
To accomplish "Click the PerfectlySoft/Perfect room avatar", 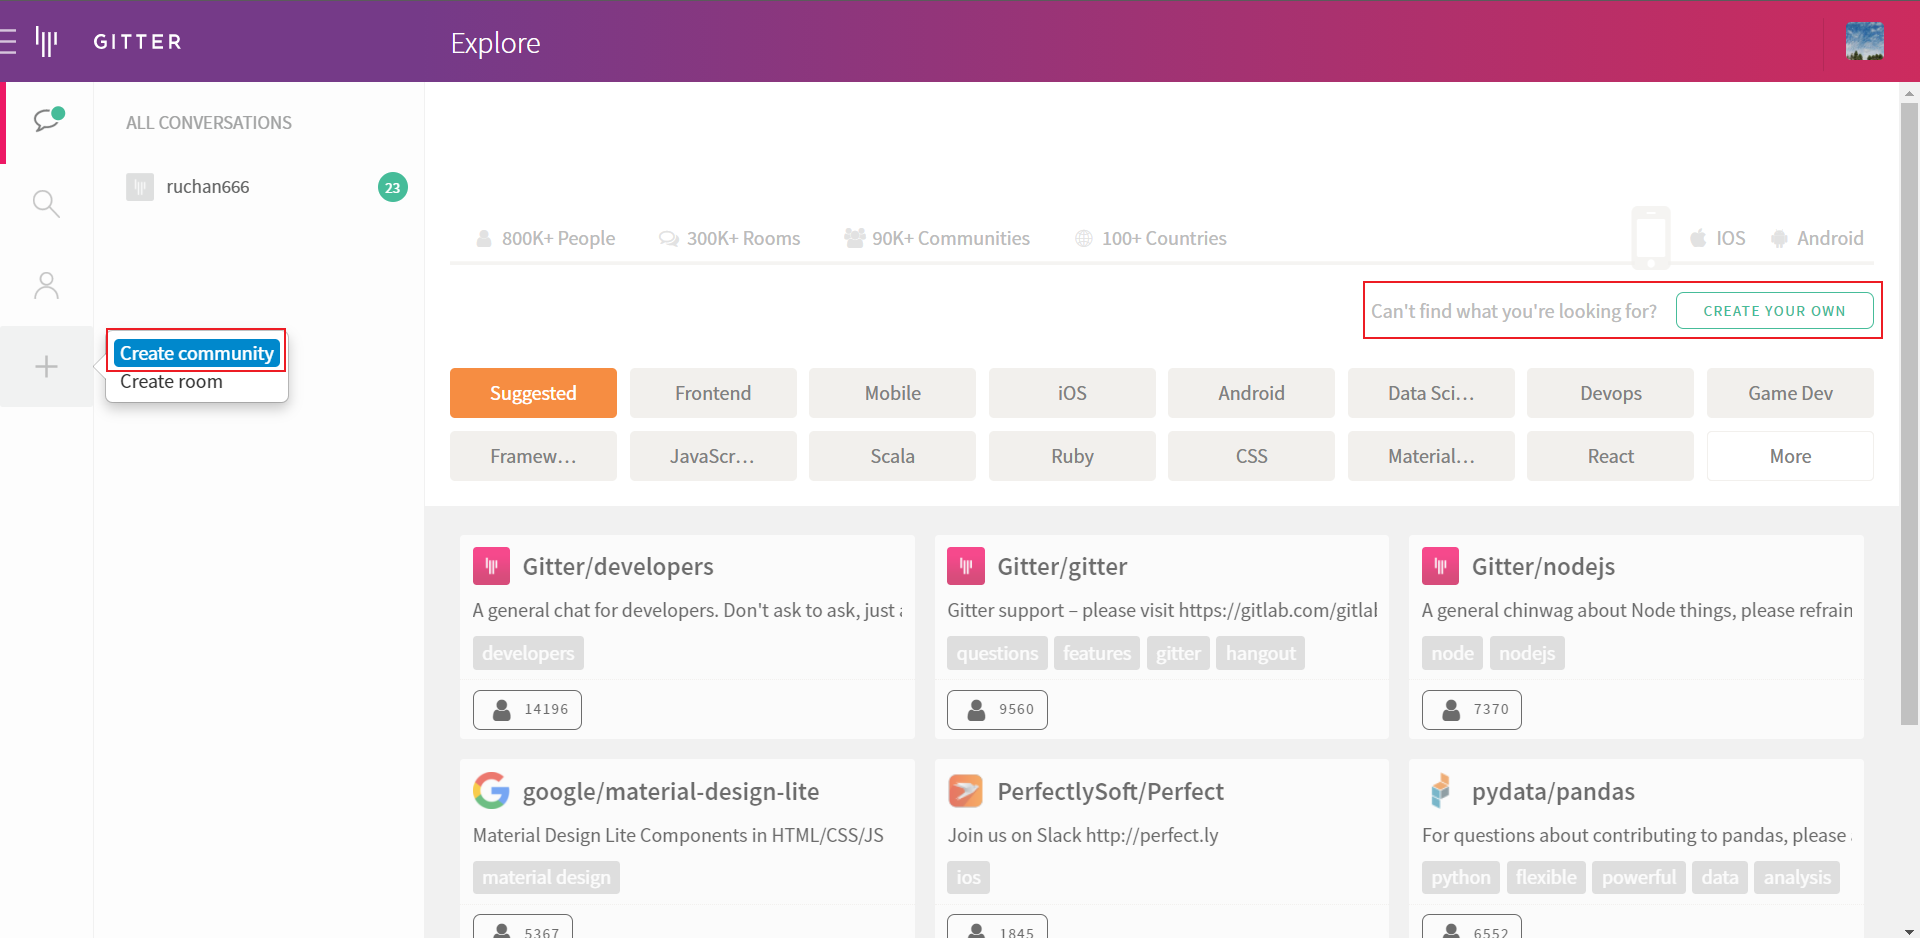I will point(965,791).
